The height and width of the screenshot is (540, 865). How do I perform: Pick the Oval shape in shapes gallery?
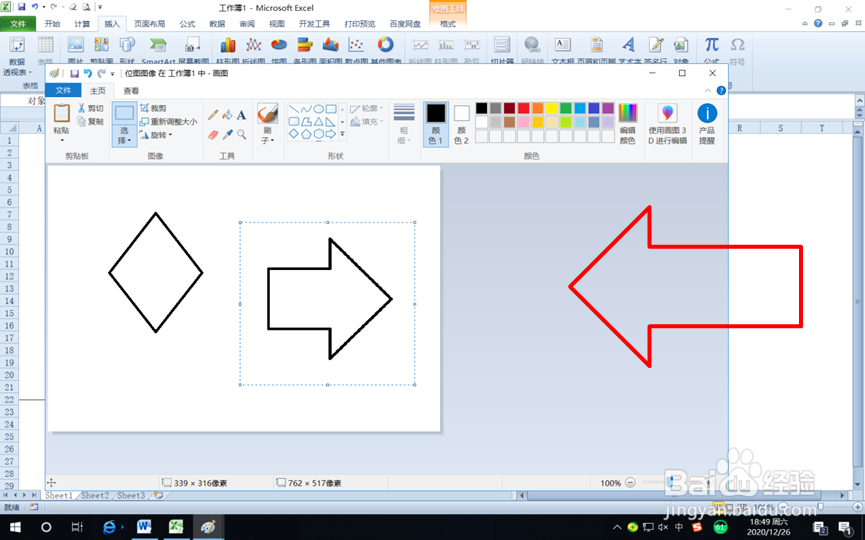[318, 109]
